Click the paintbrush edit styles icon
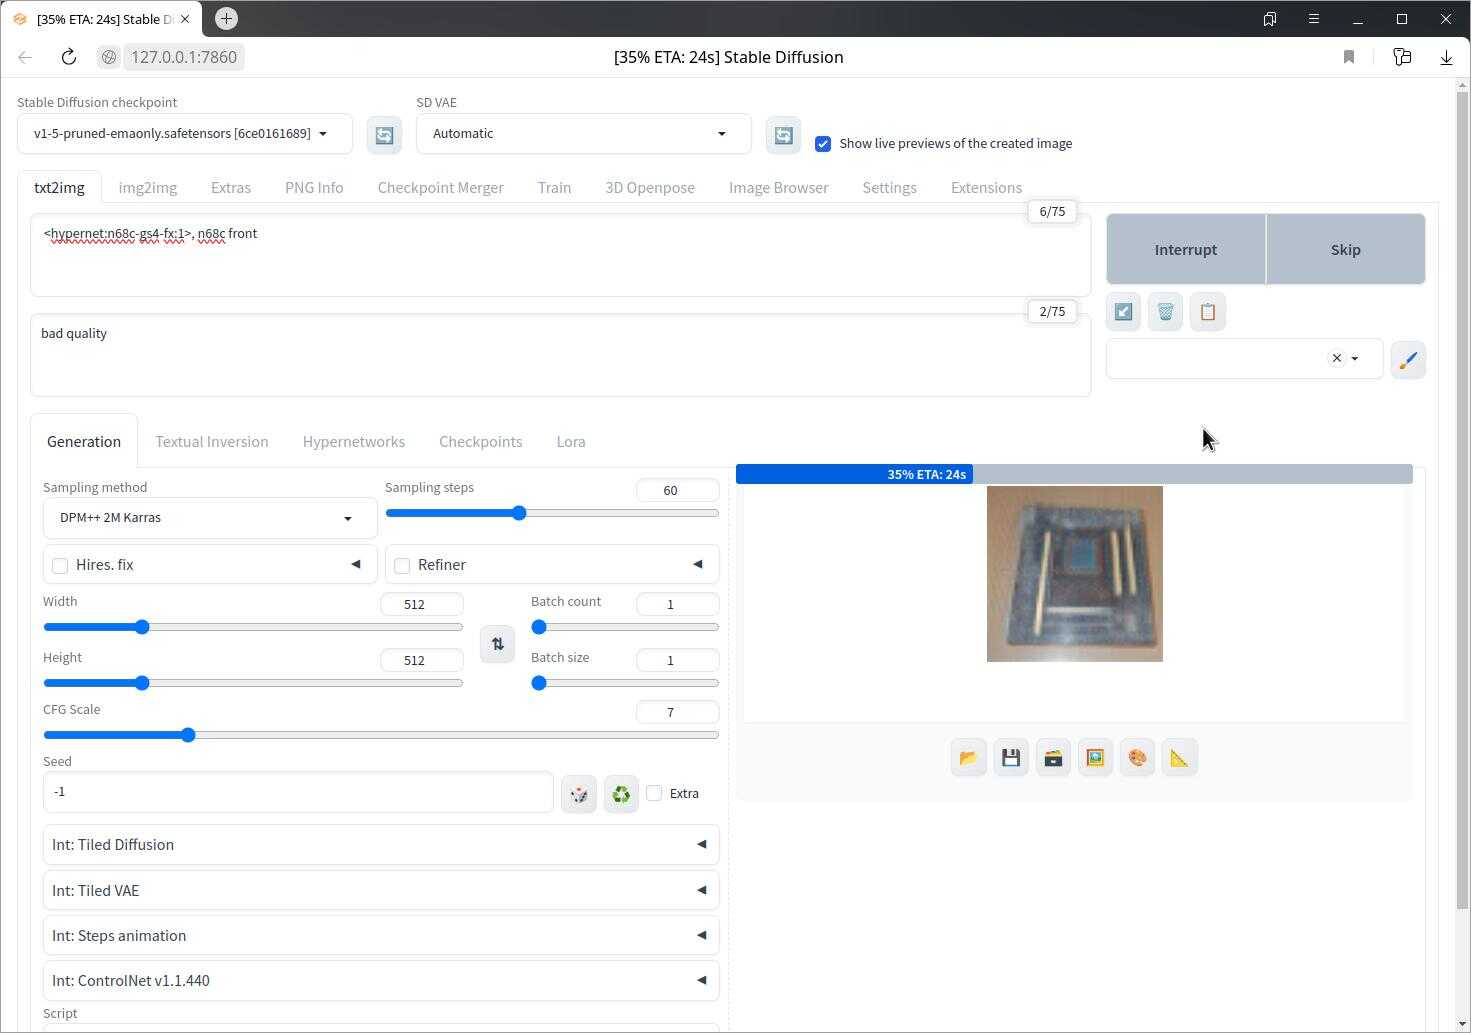 pyautogui.click(x=1407, y=360)
